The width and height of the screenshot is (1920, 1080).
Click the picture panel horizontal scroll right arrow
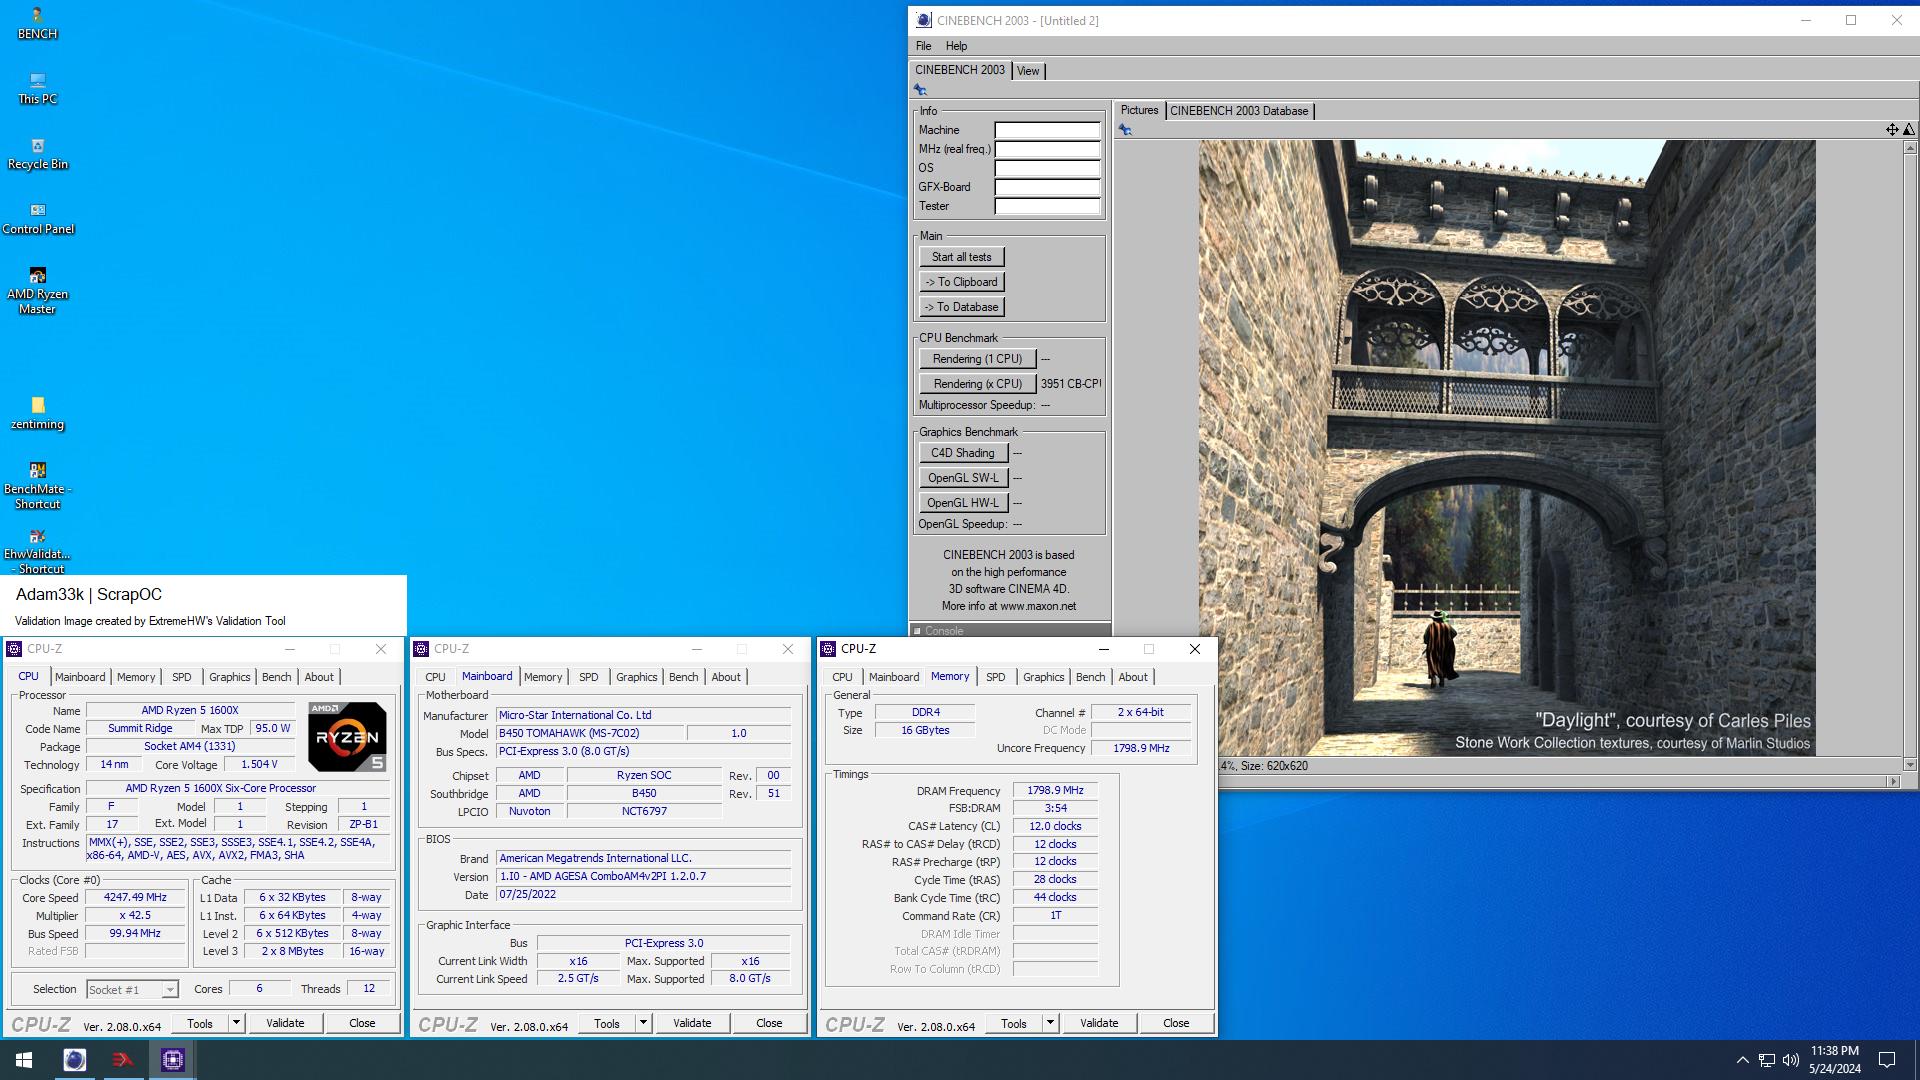tap(1892, 781)
